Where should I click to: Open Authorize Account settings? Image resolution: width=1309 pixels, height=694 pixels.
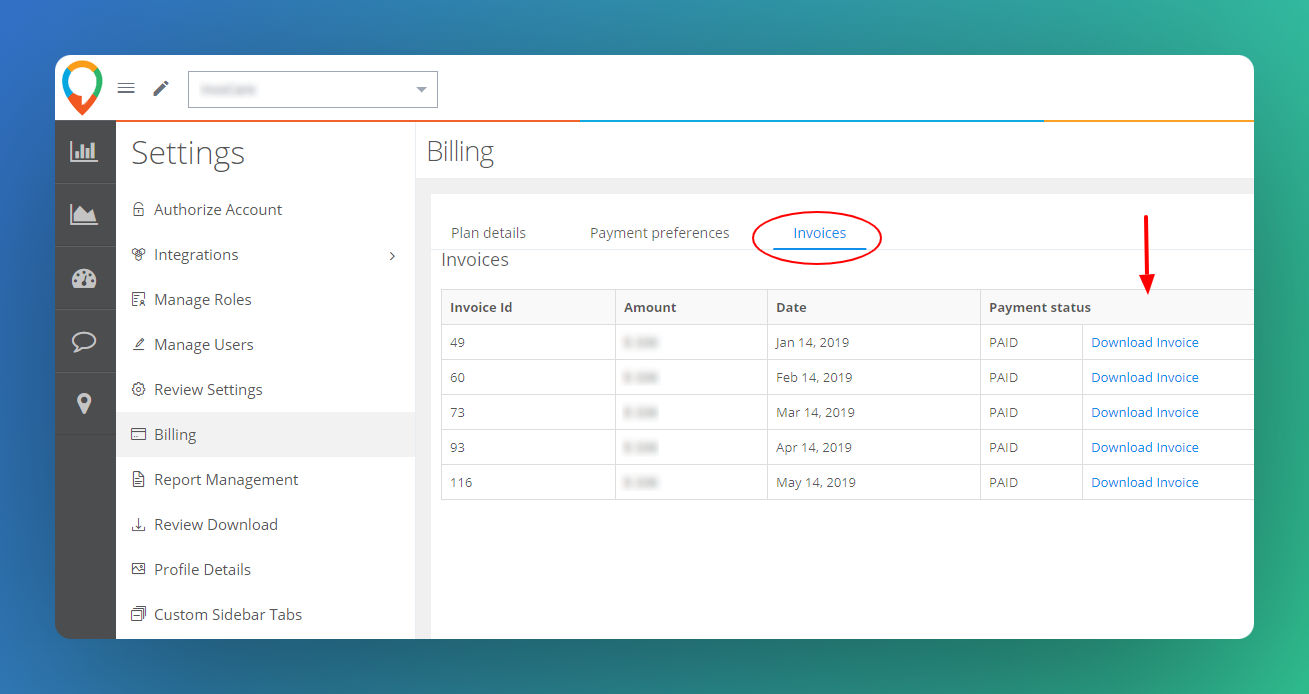coord(218,209)
